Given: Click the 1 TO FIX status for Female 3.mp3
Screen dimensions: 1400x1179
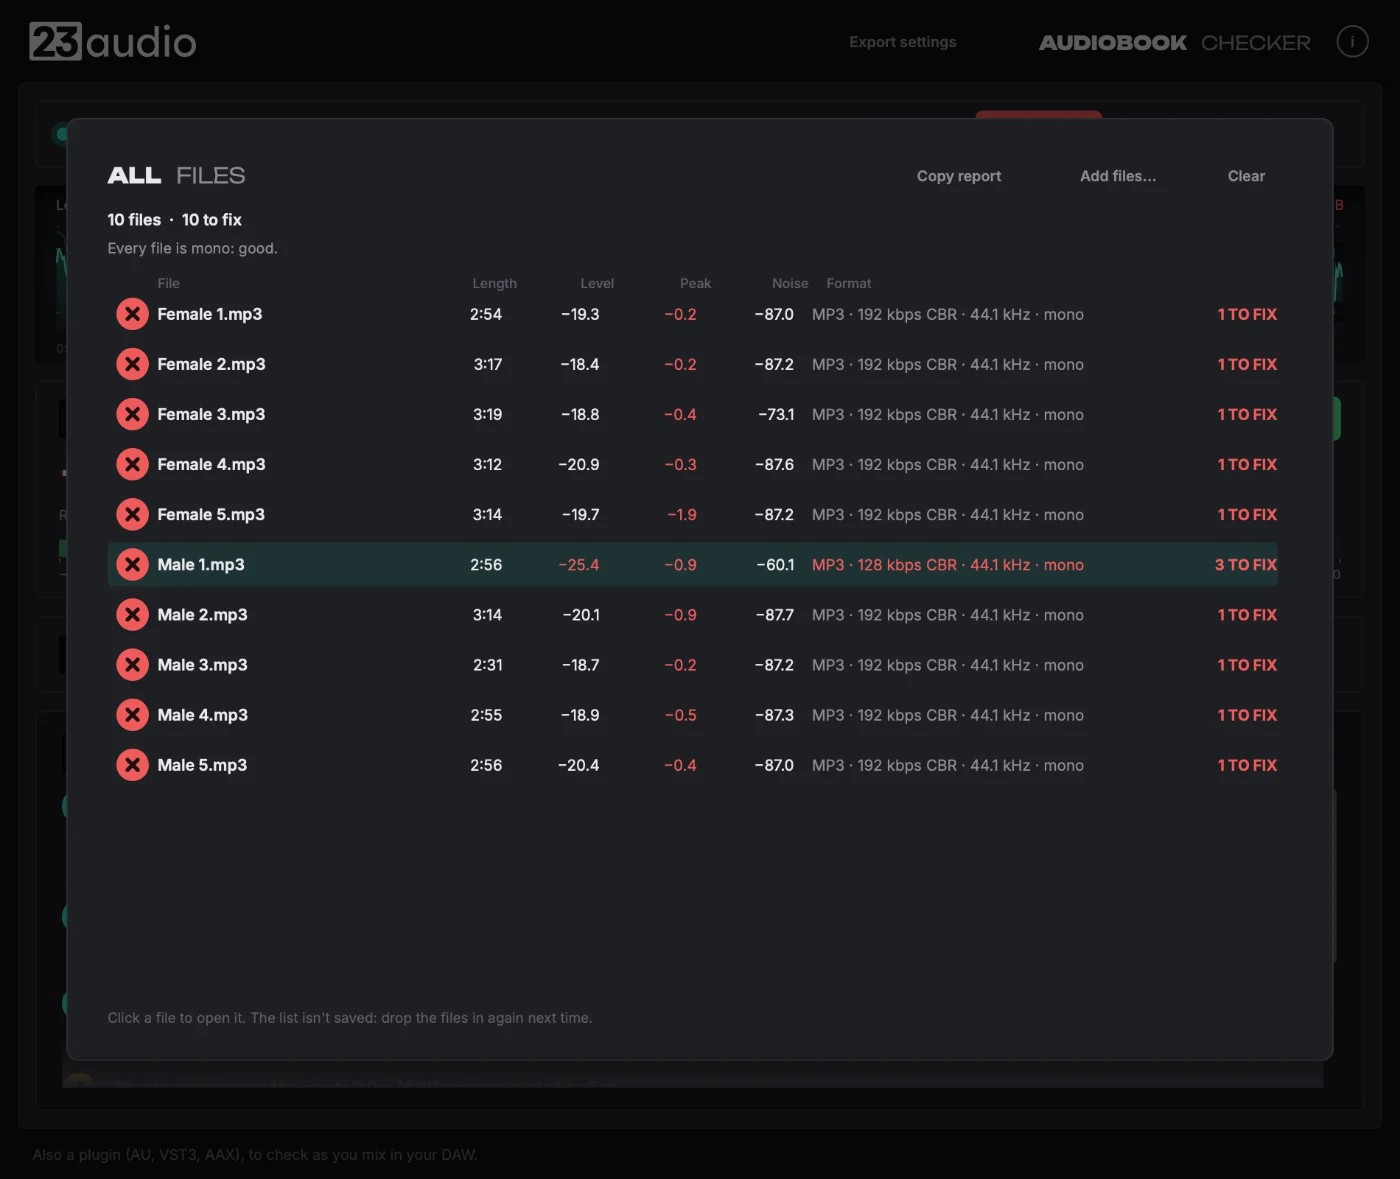Looking at the screenshot, I should click(x=1247, y=414).
